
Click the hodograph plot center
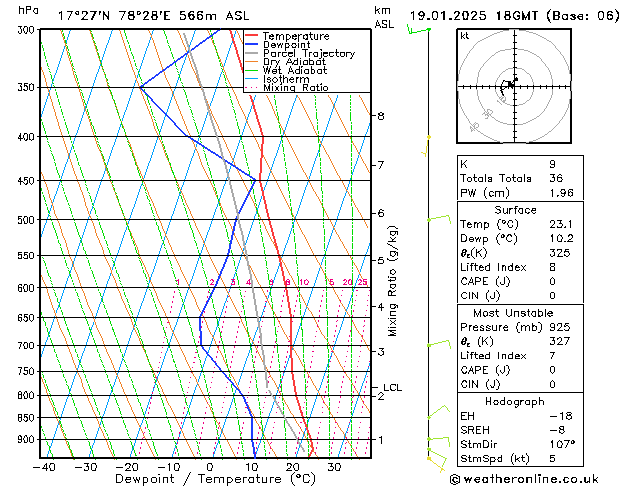point(514,86)
